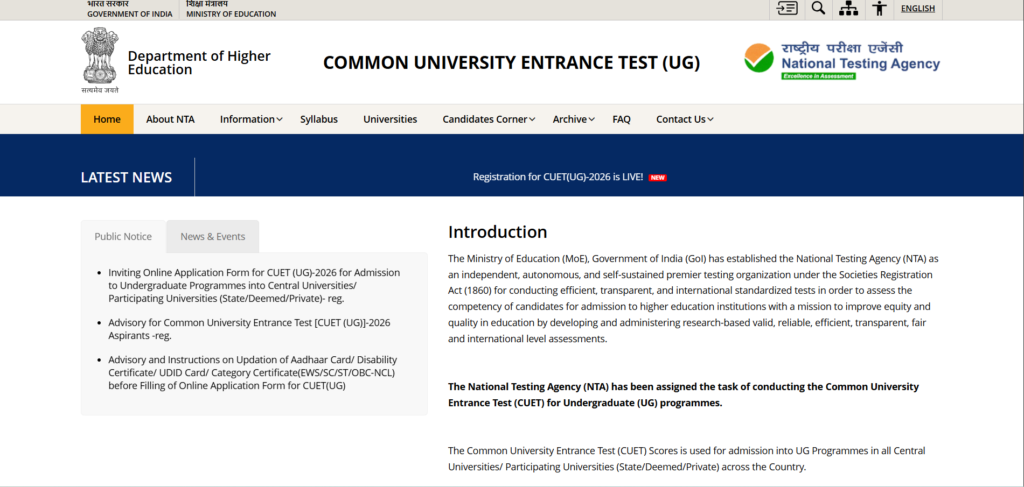
Task: Expand the Archive dropdown menu
Action: [x=573, y=119]
